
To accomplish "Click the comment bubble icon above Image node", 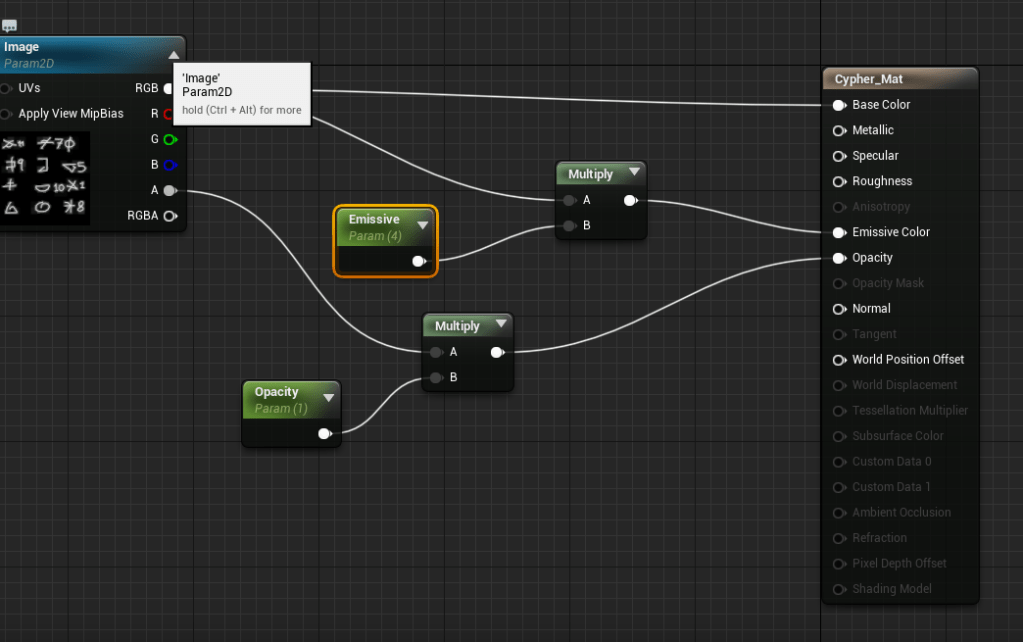I will (x=9, y=26).
